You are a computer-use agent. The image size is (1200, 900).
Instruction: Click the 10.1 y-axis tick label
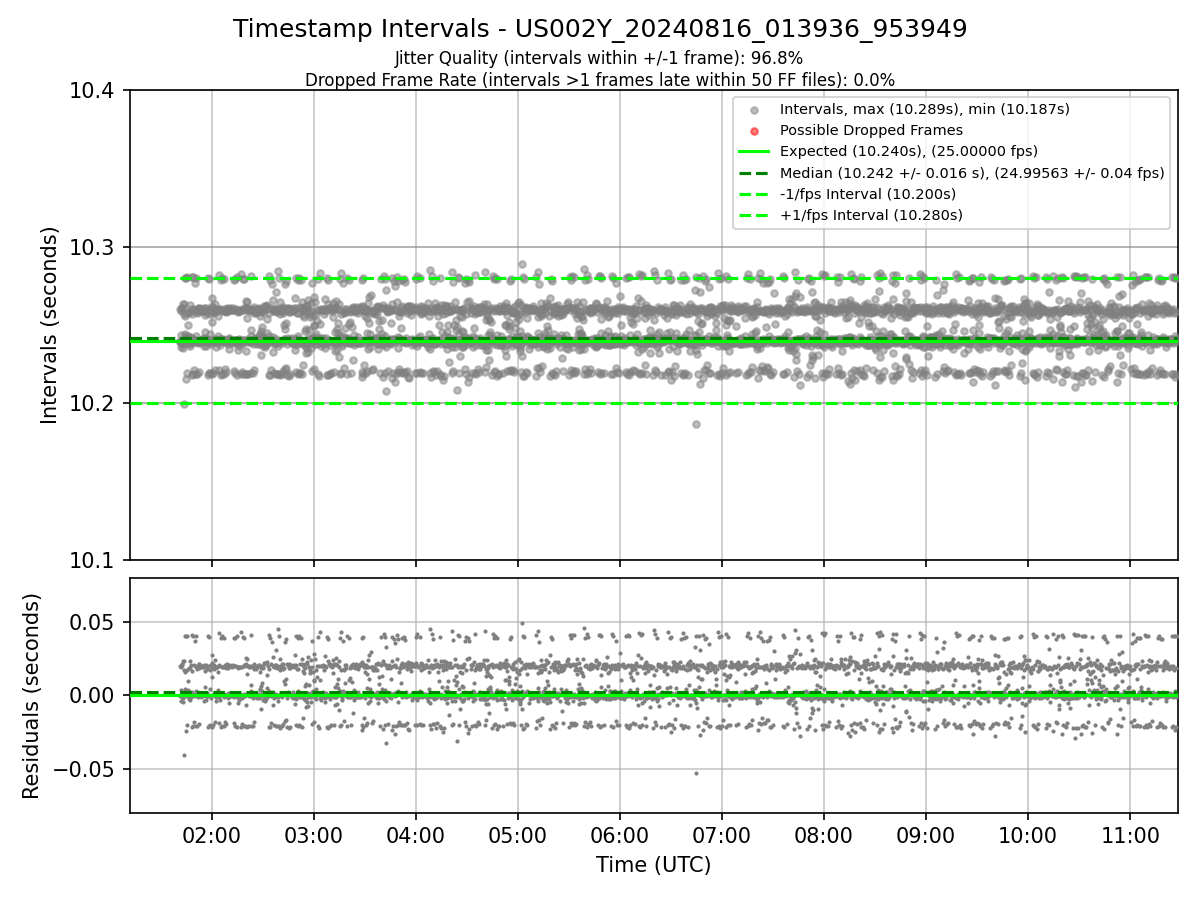(94, 560)
